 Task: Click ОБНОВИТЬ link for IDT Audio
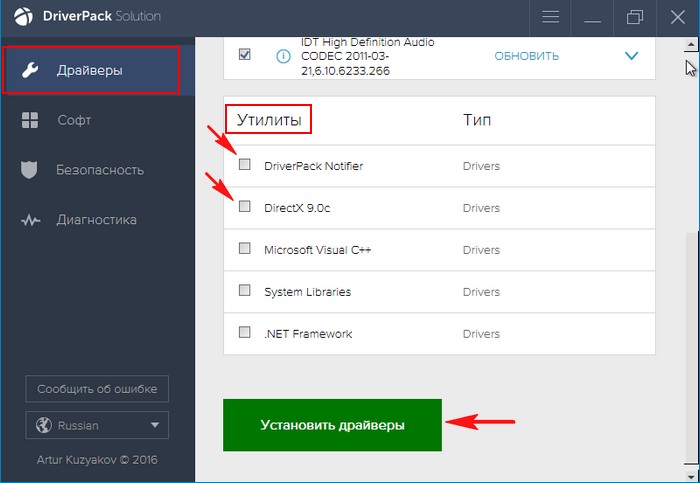[x=528, y=56]
